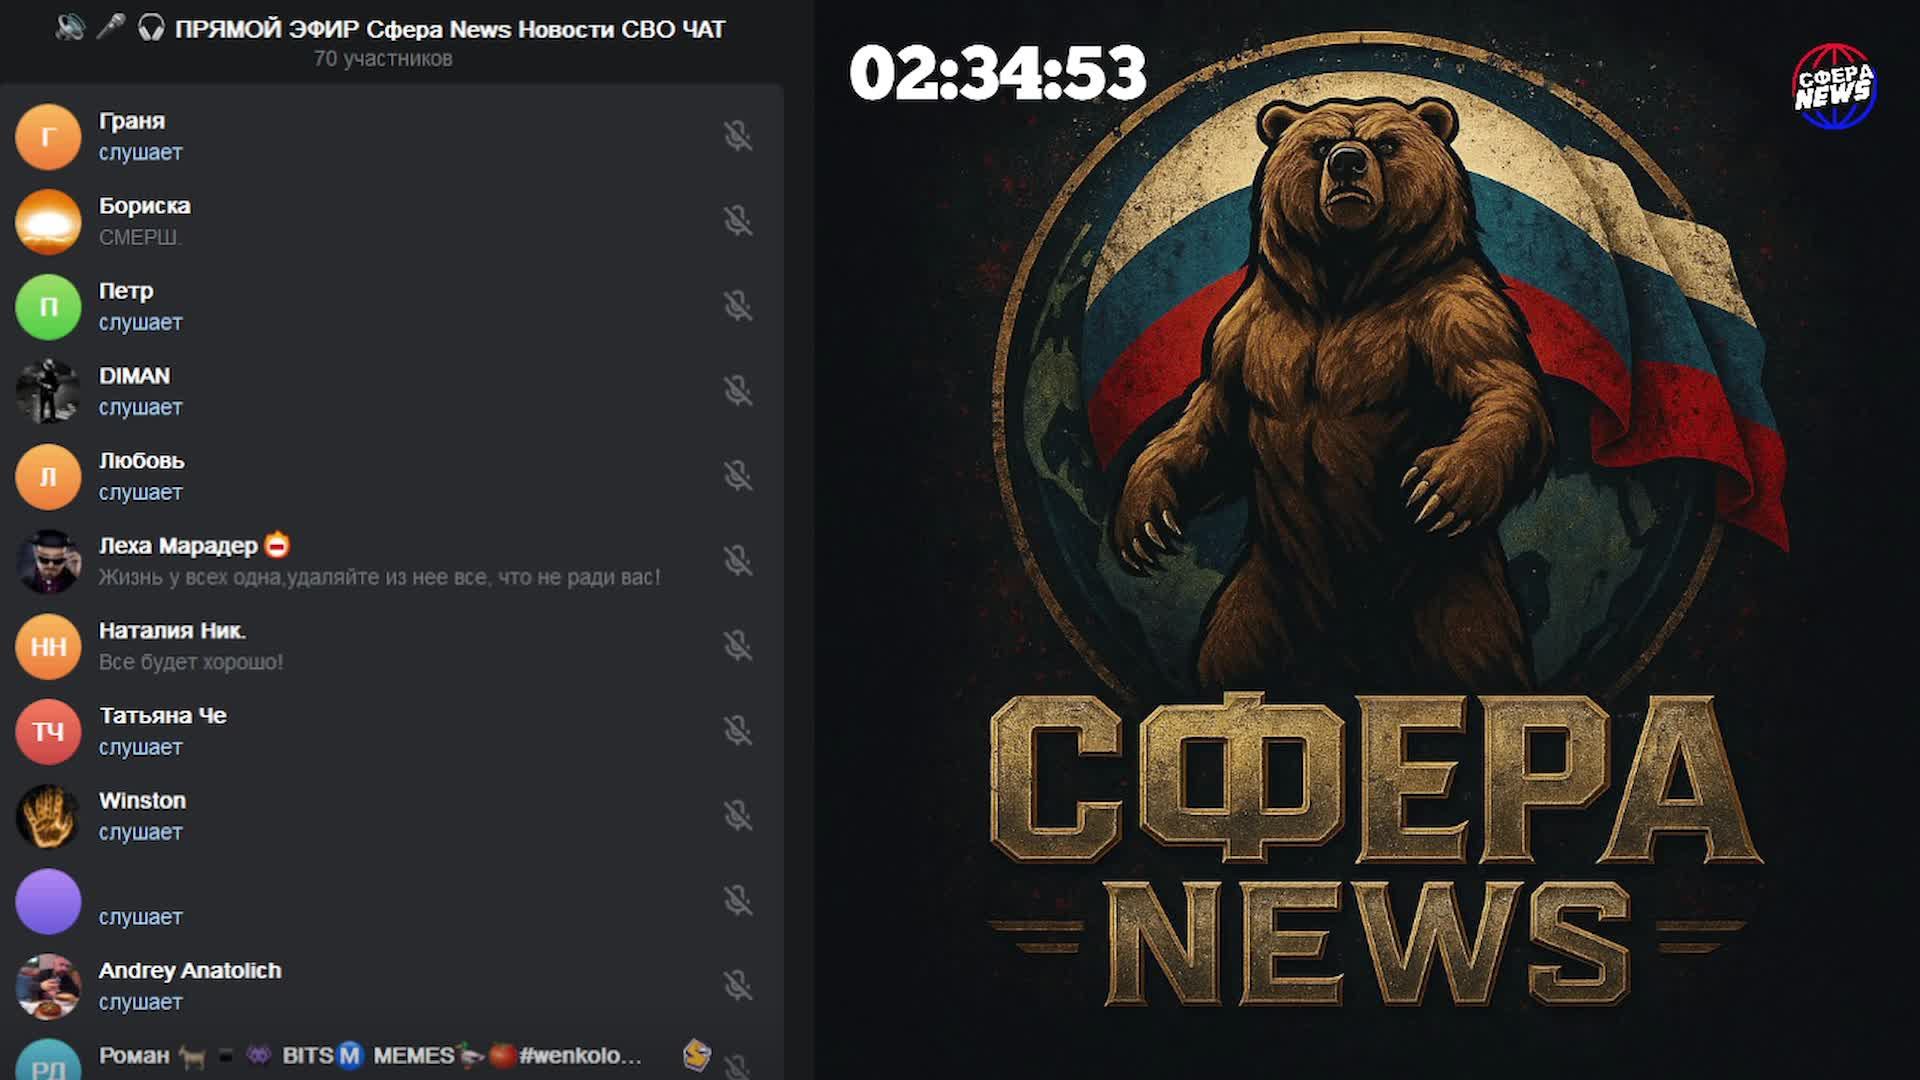Click the muted microphone icon next to Граня
This screenshot has width=1920, height=1080.
(738, 136)
